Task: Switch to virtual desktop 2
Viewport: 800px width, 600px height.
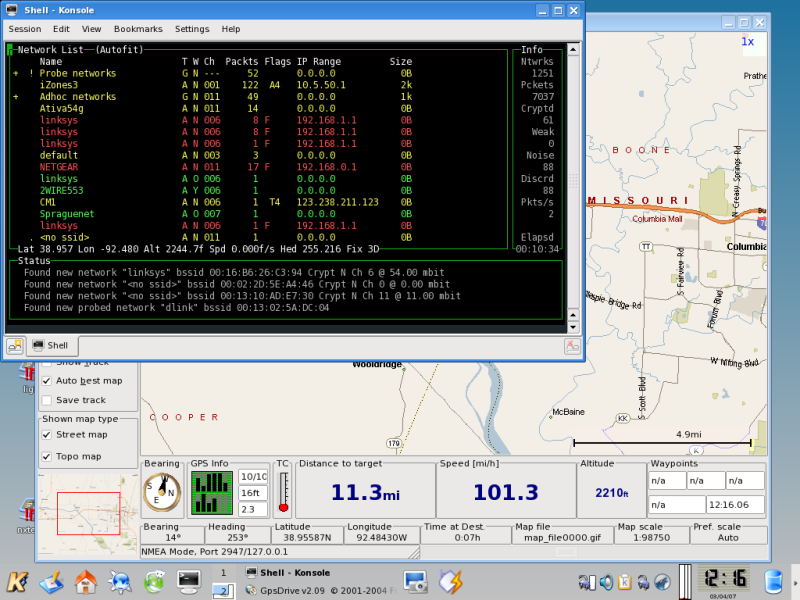Action: pyautogui.click(x=223, y=590)
